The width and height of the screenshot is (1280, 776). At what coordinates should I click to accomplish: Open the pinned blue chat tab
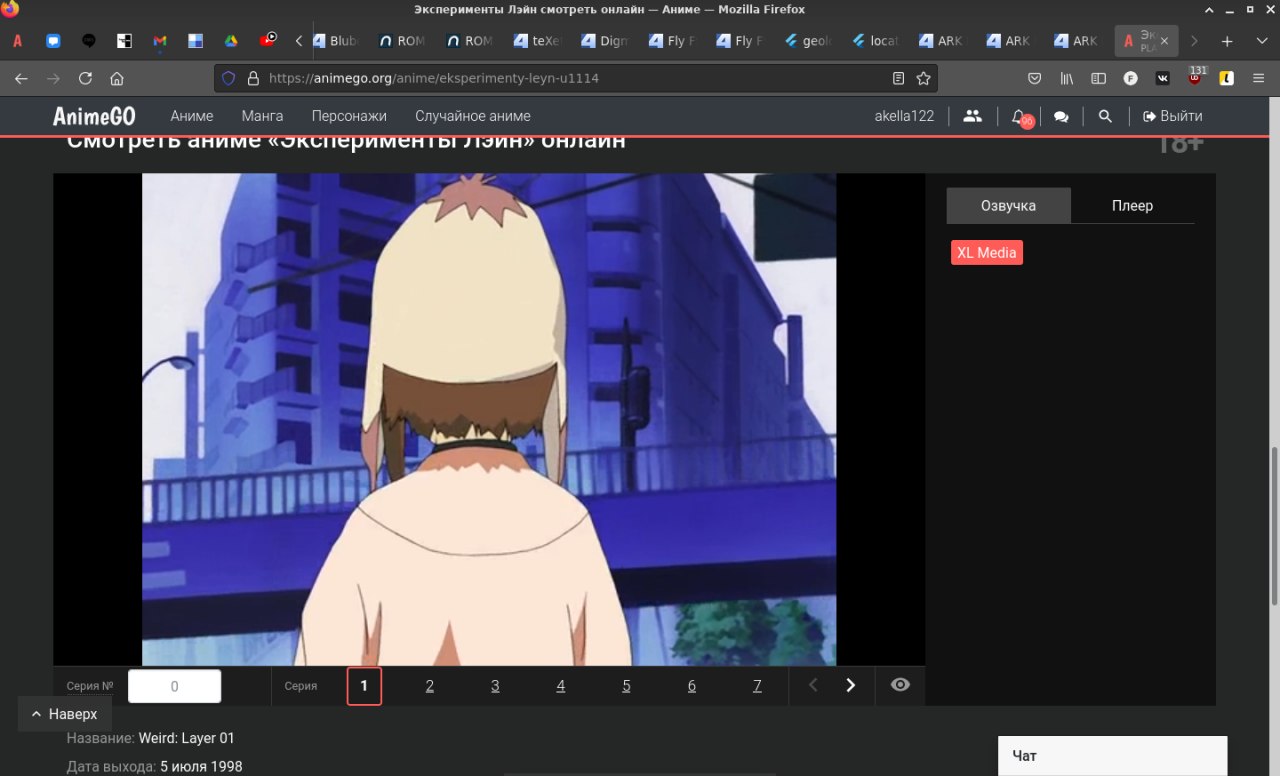click(53, 41)
